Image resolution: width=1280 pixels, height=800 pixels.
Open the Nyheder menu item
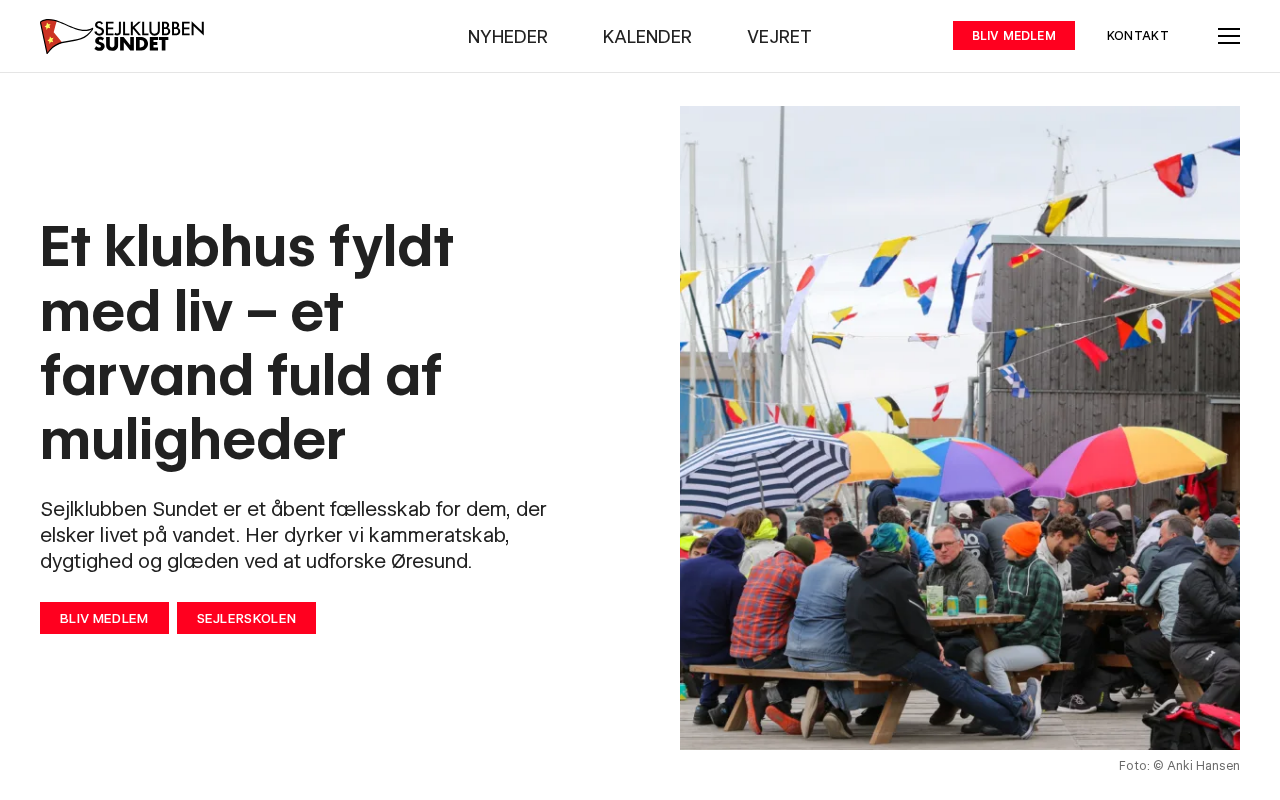(508, 37)
